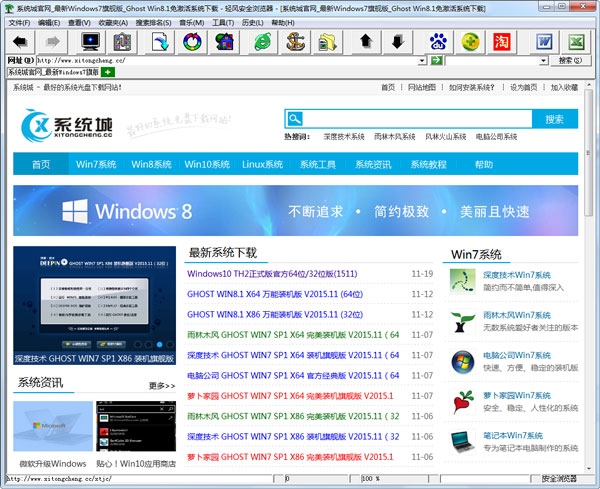Viewport: 600px width, 489px height.
Task: Click the page with blue arrow icon
Action: [x=160, y=41]
